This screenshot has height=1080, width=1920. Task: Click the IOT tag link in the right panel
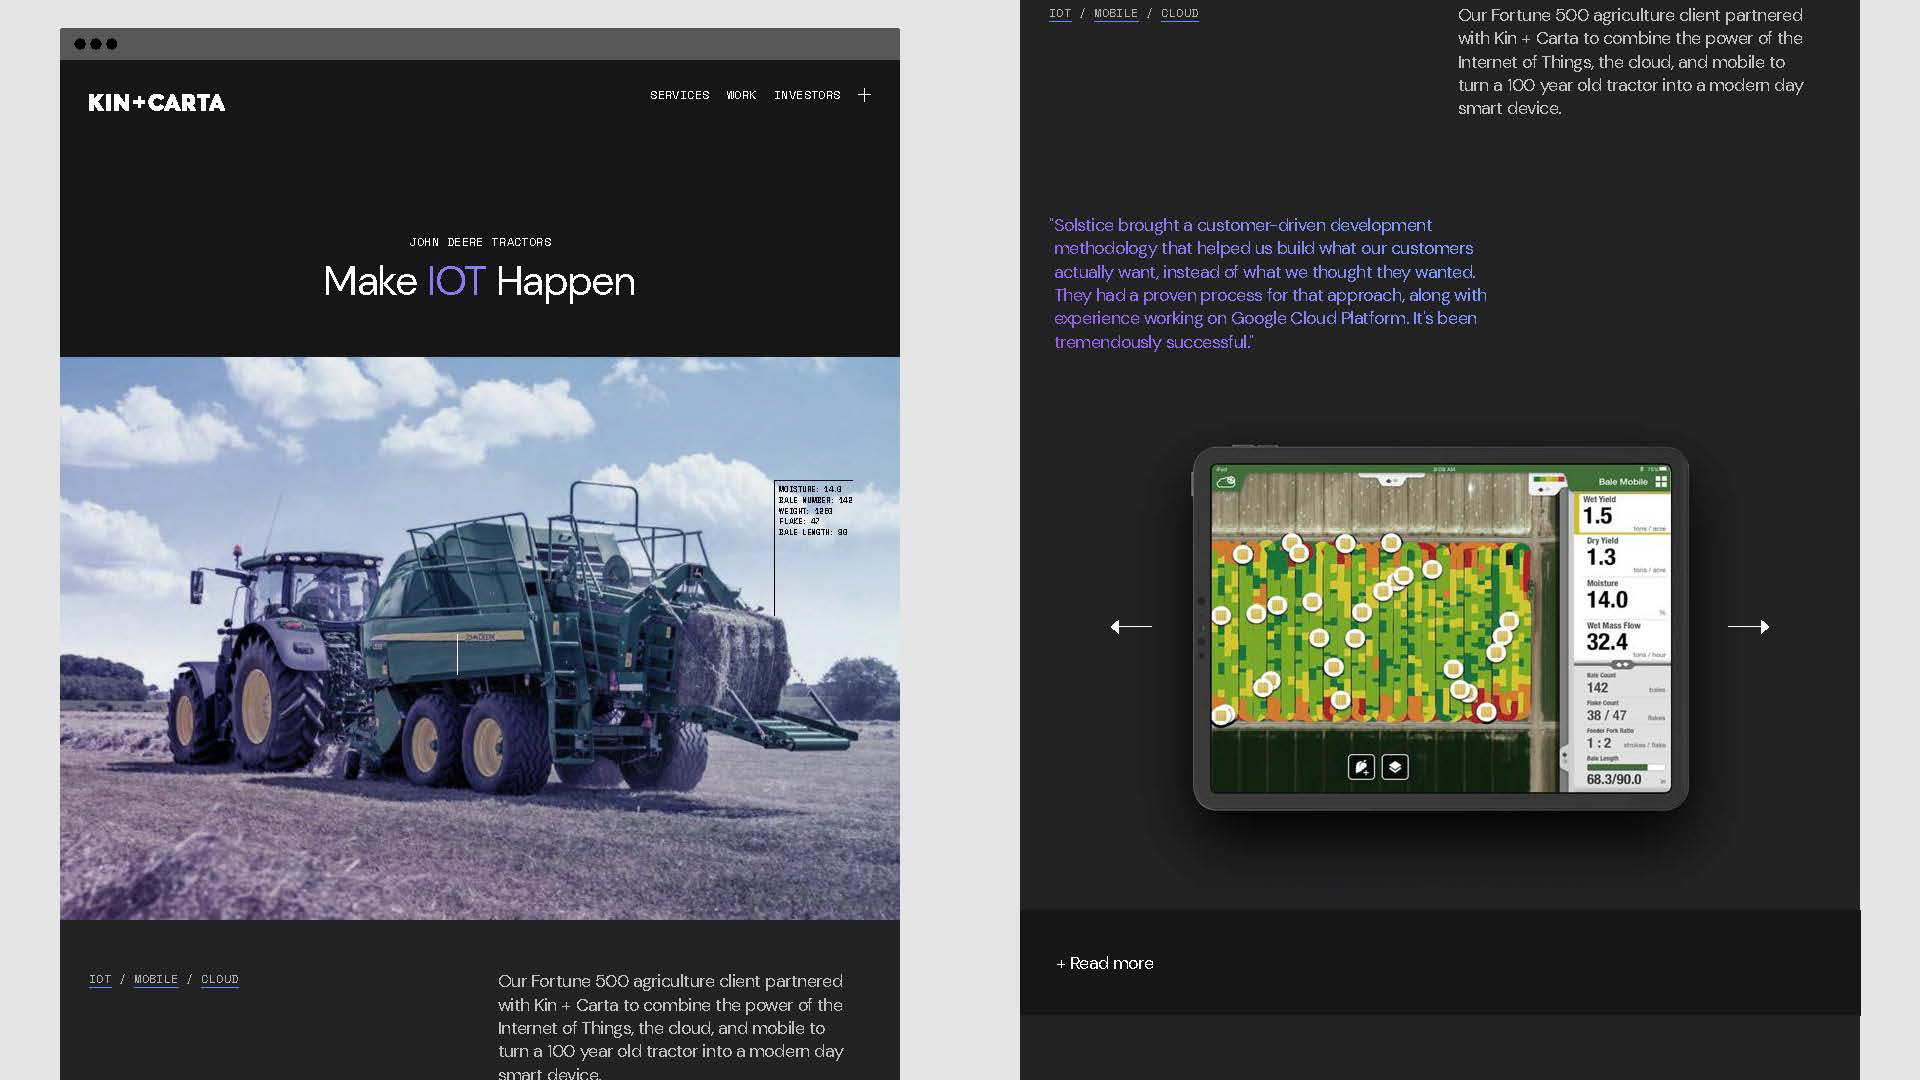point(1060,13)
